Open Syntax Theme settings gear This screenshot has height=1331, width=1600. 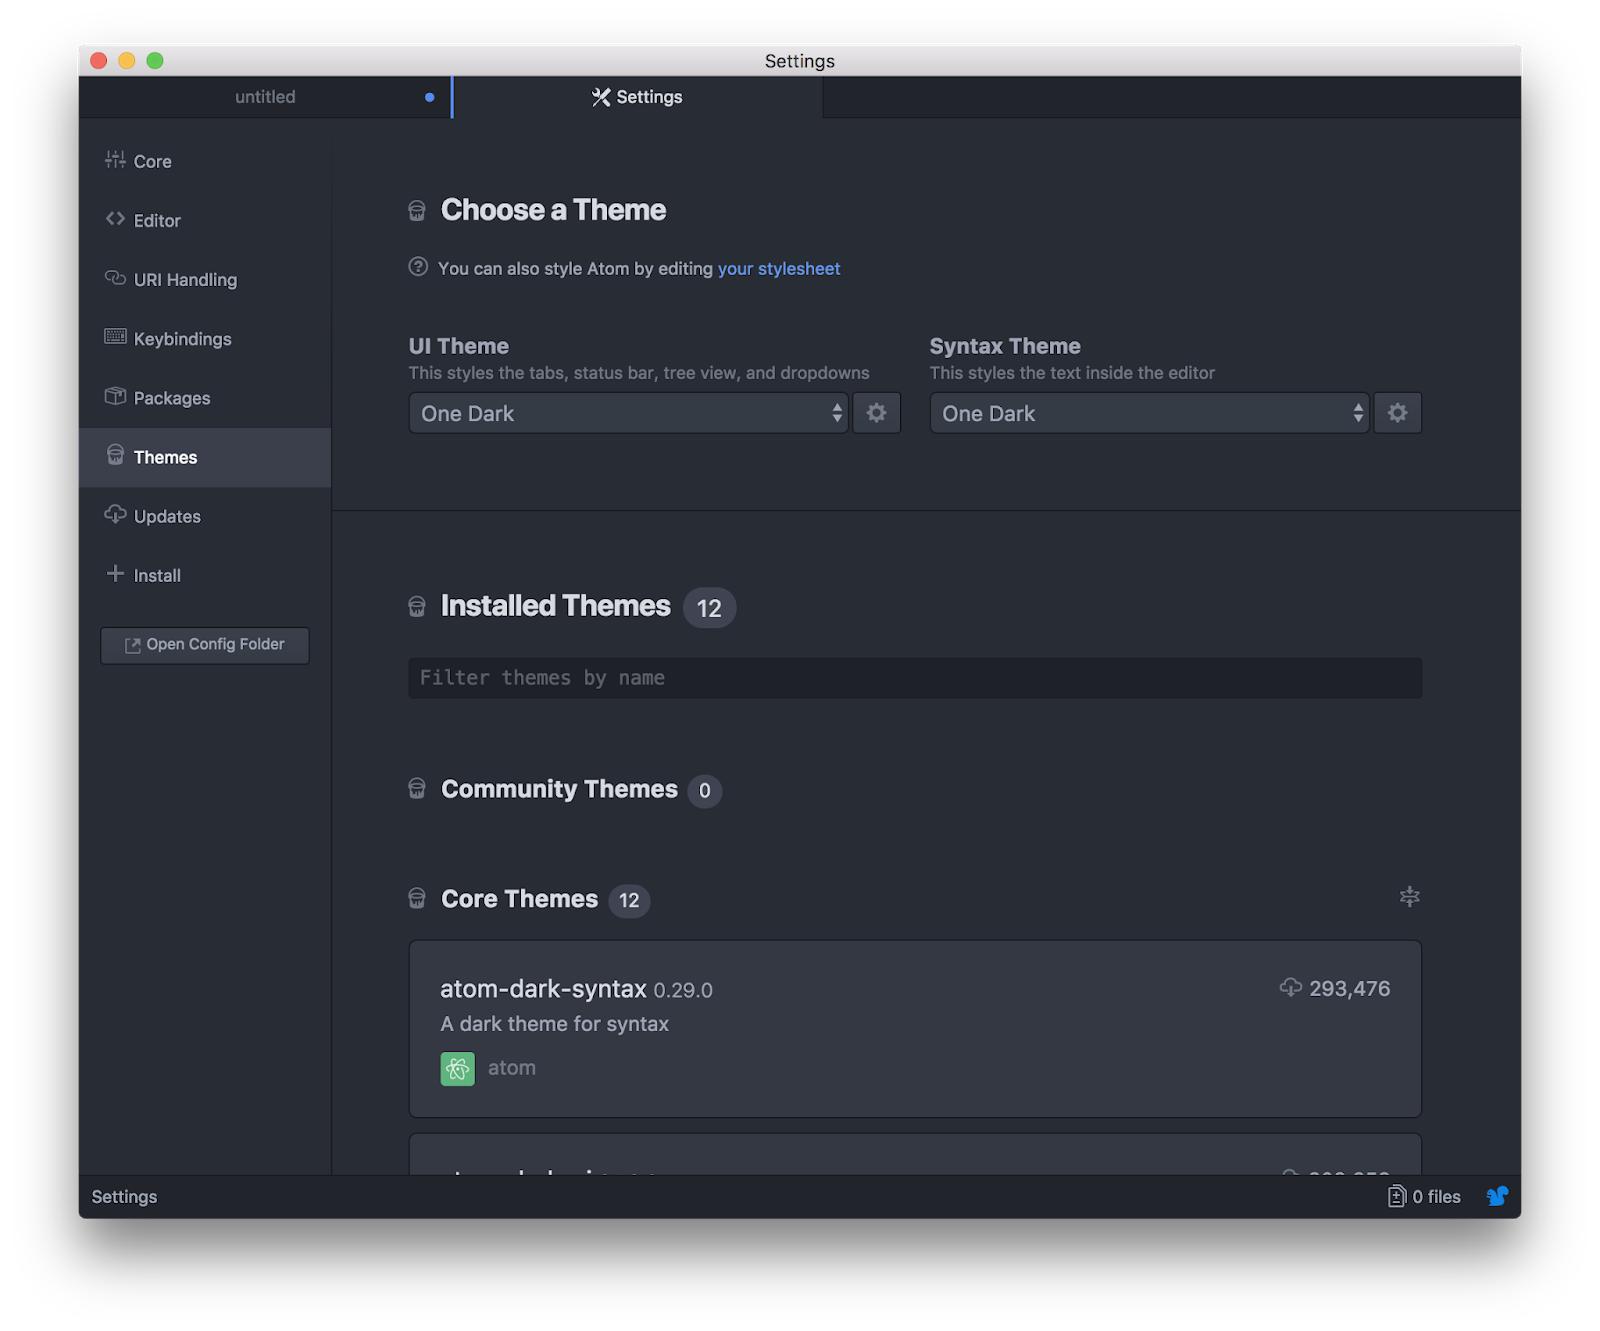1398,413
